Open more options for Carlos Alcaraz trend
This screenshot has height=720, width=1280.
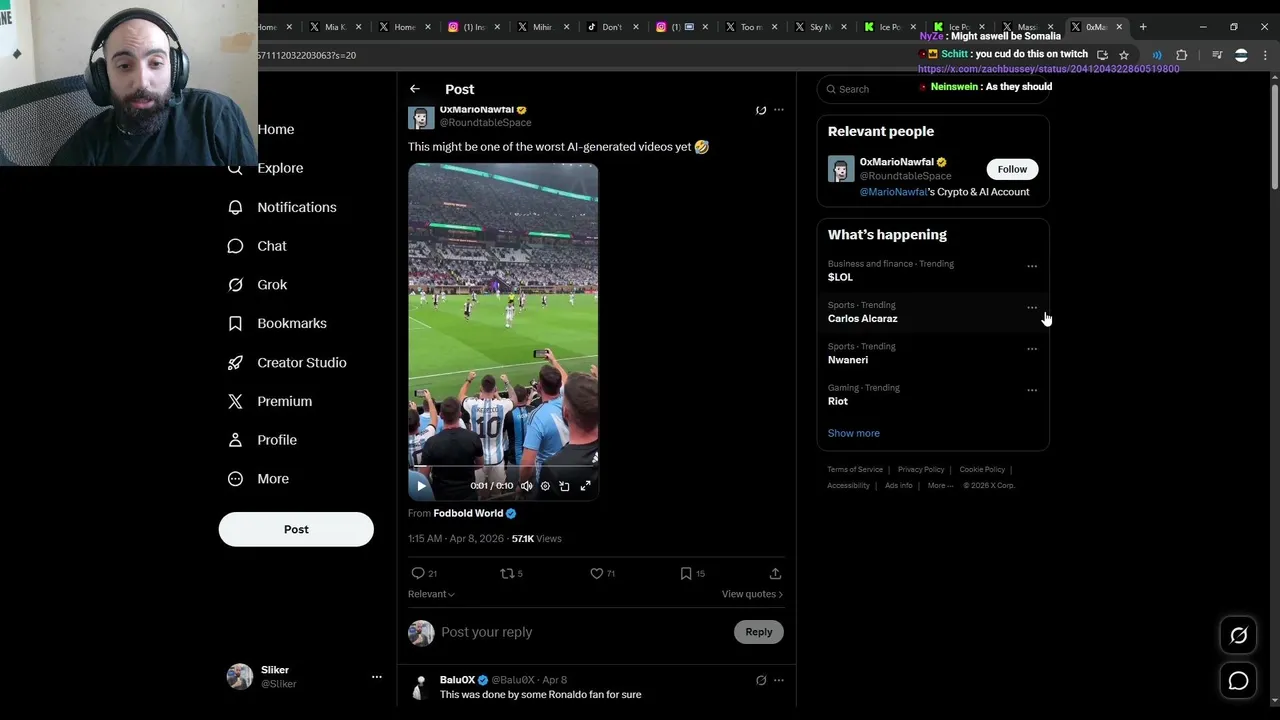click(1032, 307)
